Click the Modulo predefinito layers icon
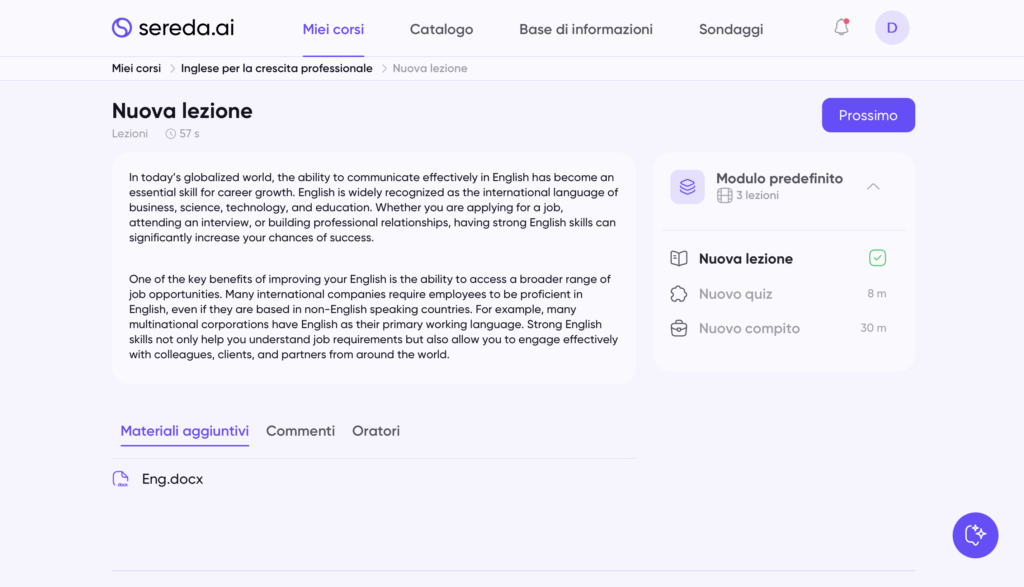 (687, 187)
